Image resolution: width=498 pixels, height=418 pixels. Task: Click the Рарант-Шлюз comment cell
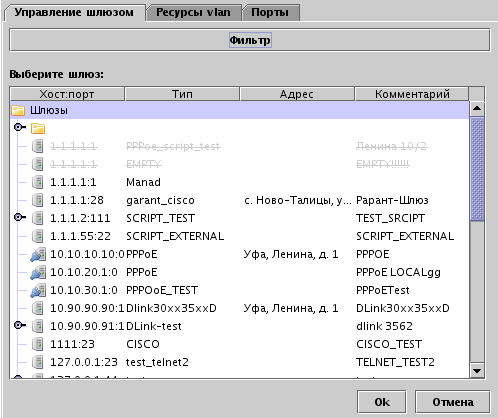tap(392, 200)
